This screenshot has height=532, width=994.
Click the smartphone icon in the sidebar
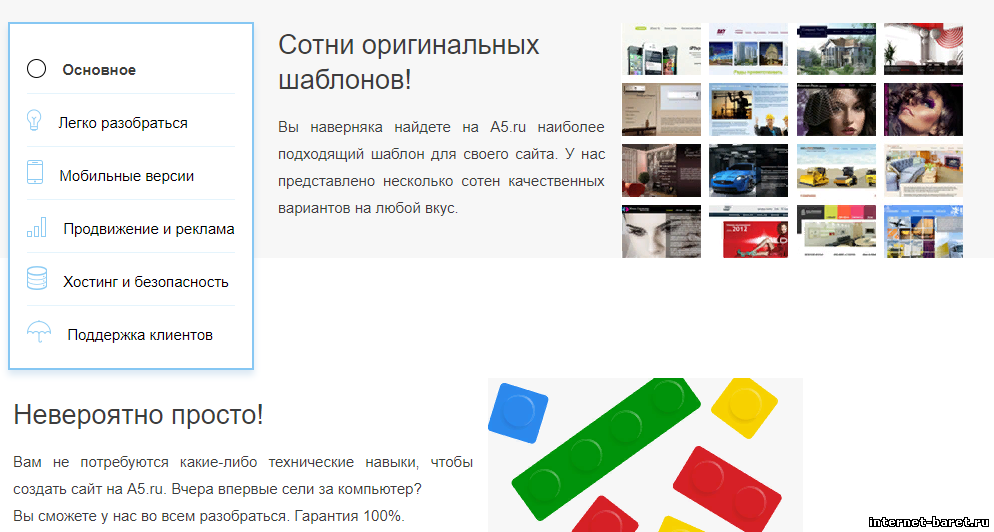pyautogui.click(x=35, y=173)
